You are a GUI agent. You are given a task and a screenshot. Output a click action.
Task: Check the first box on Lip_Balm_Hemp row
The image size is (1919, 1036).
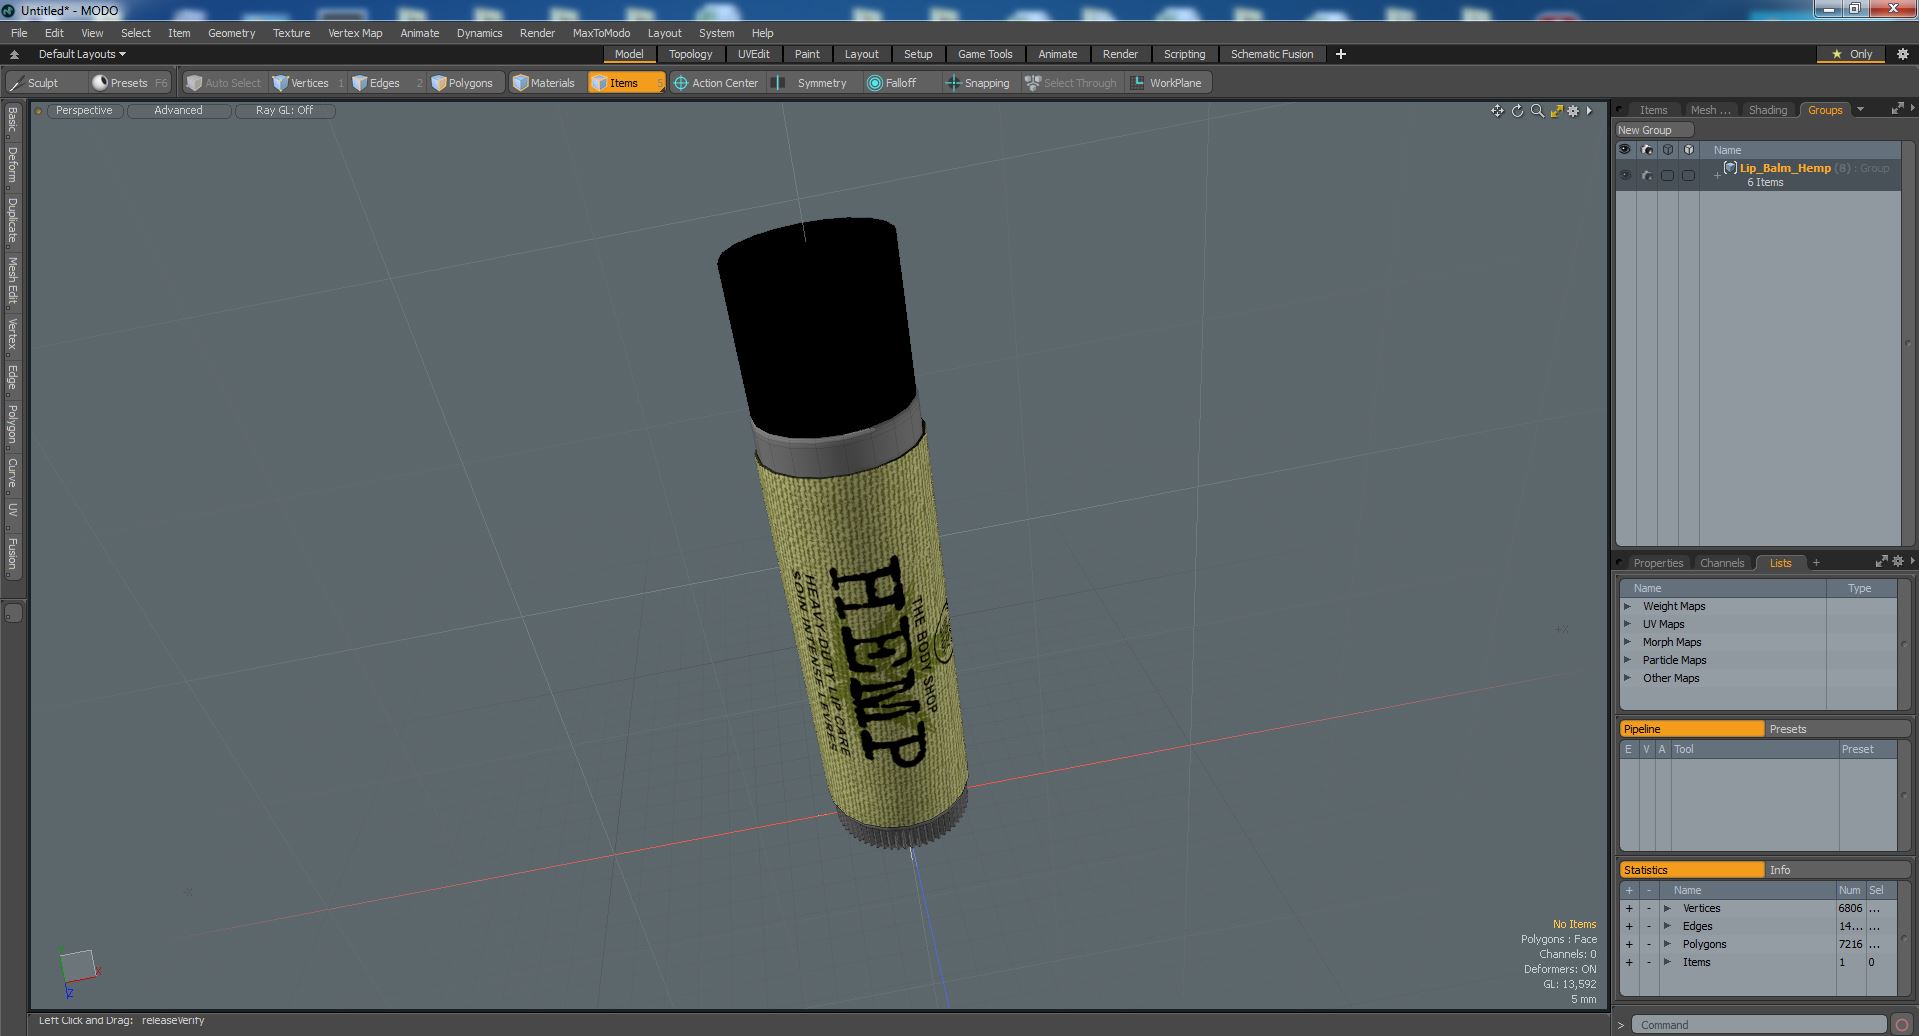point(1667,175)
